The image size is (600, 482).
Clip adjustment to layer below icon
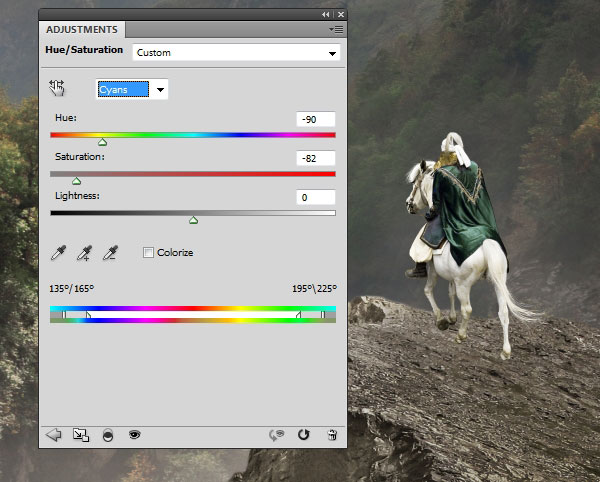[108, 435]
